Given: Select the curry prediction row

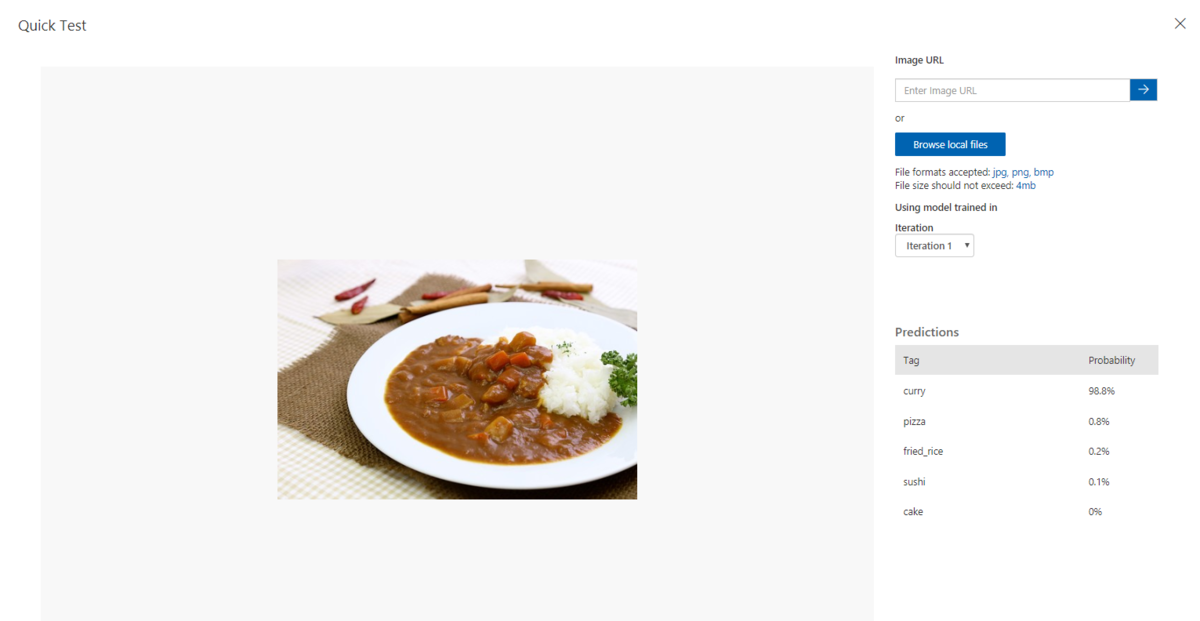Looking at the screenshot, I should [x=1026, y=391].
